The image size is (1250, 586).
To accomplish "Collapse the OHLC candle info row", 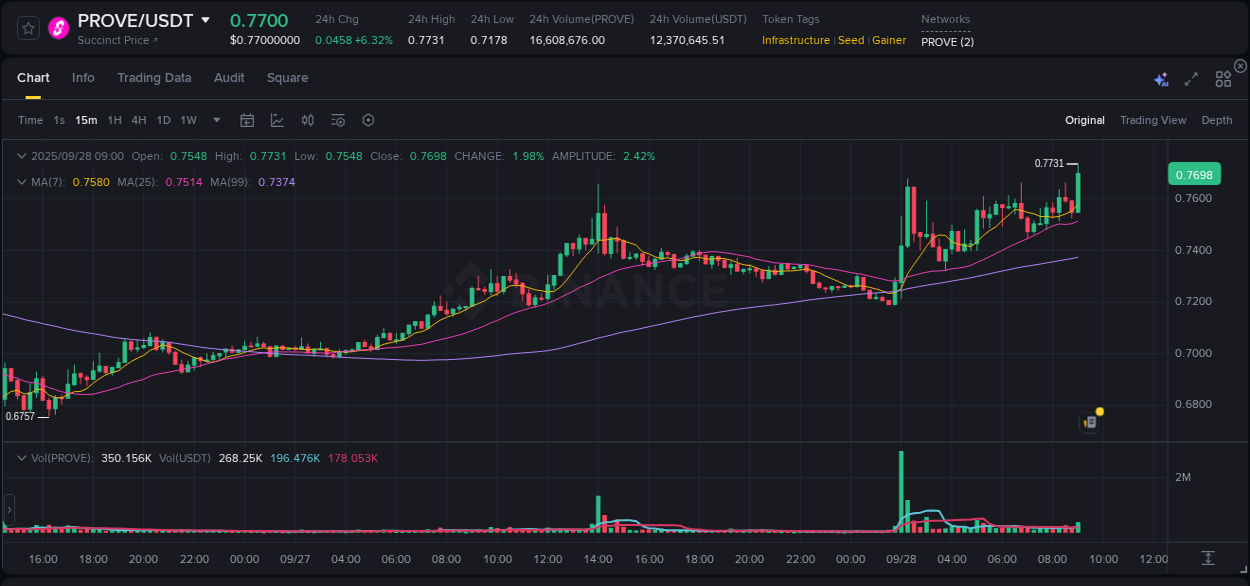I will [20, 155].
